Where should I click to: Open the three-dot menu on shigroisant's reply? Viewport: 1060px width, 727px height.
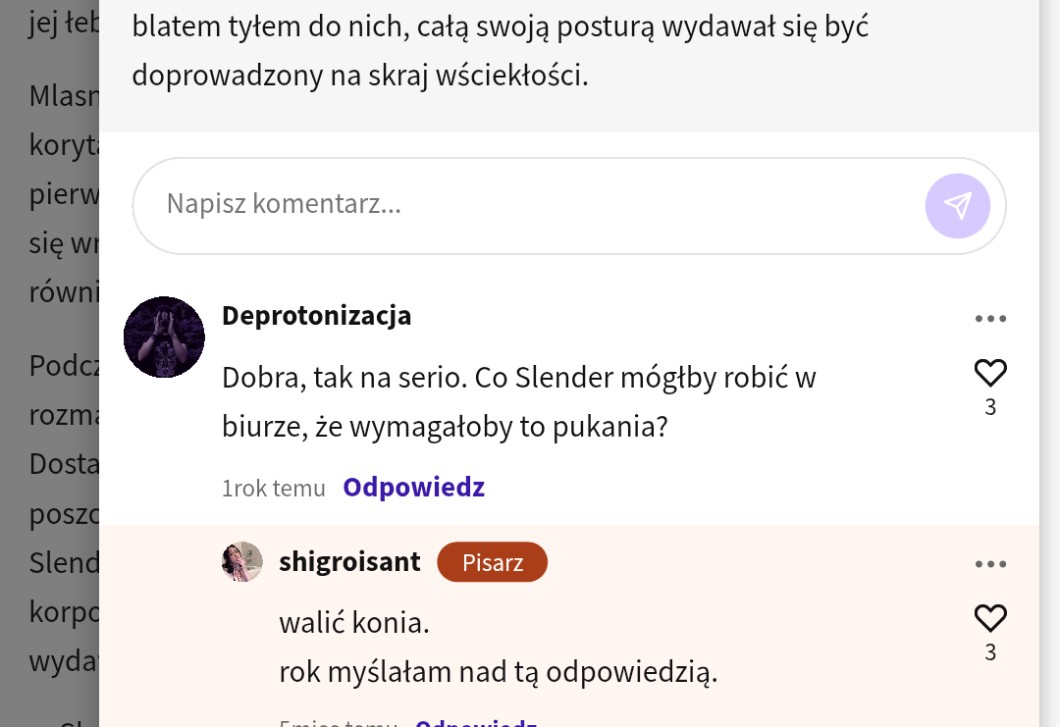click(x=990, y=564)
